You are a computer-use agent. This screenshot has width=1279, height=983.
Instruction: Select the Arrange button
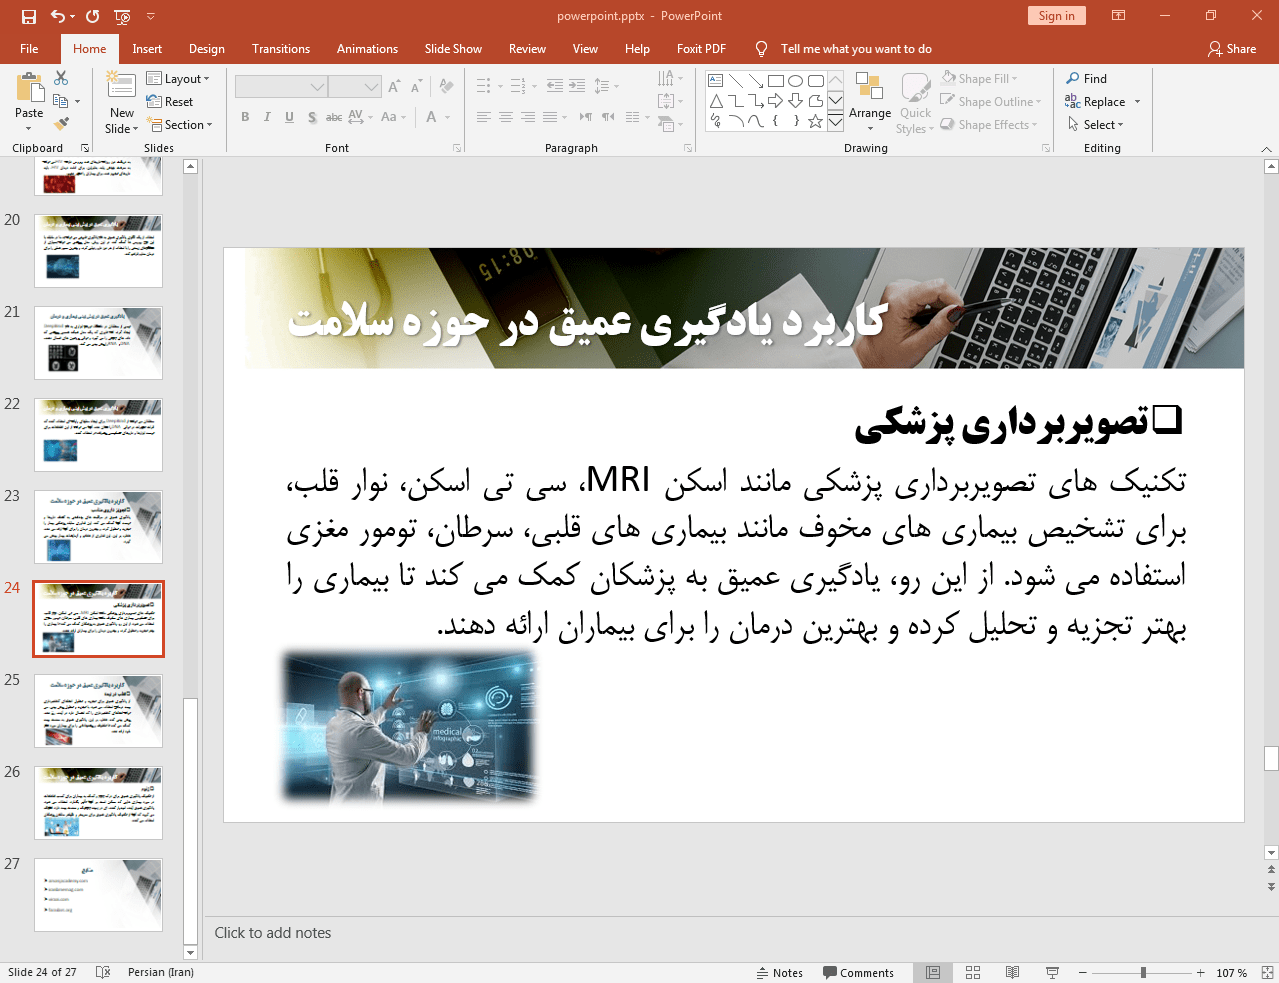(869, 101)
